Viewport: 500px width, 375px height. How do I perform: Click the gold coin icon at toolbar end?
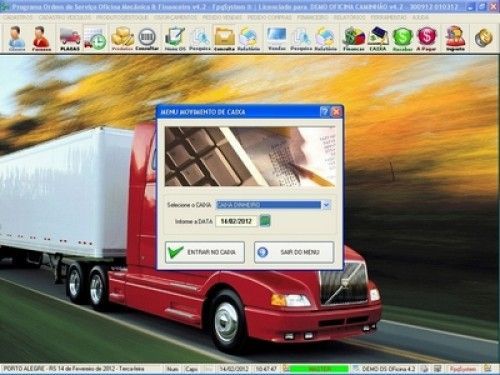[x=484, y=38]
